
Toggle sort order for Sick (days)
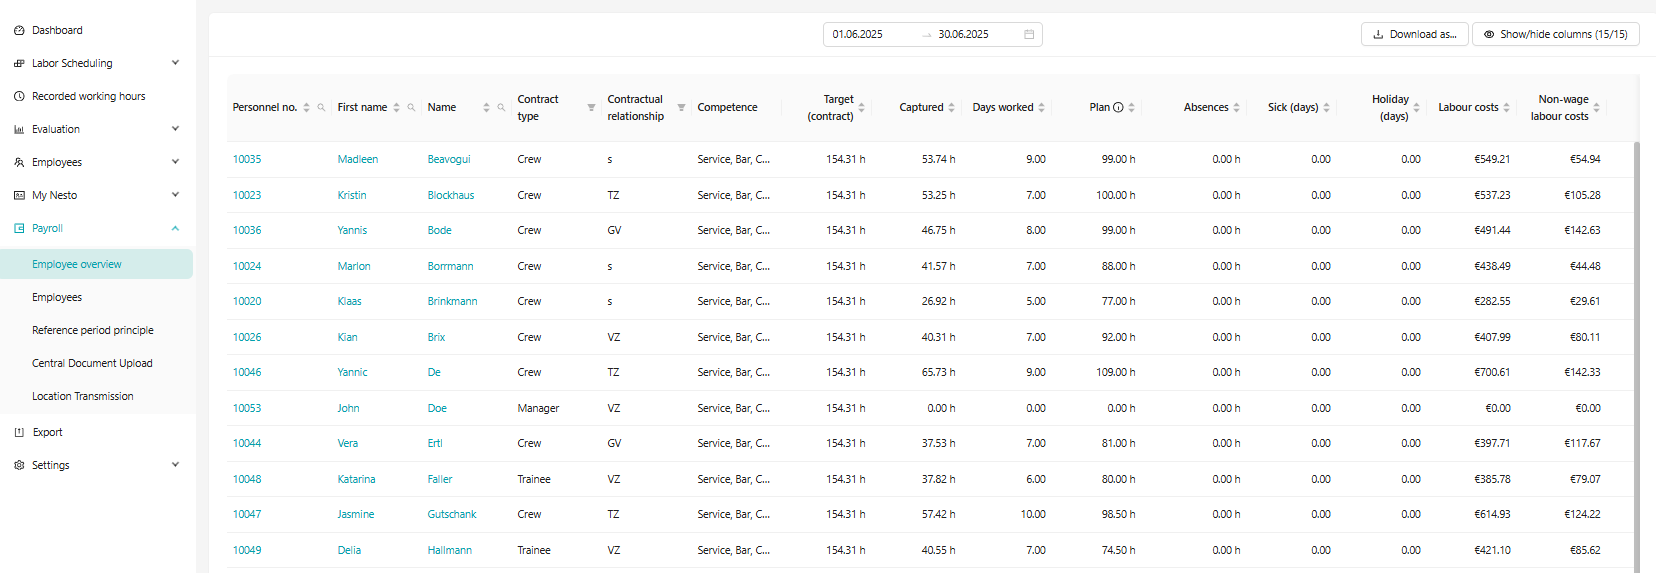(x=1326, y=108)
